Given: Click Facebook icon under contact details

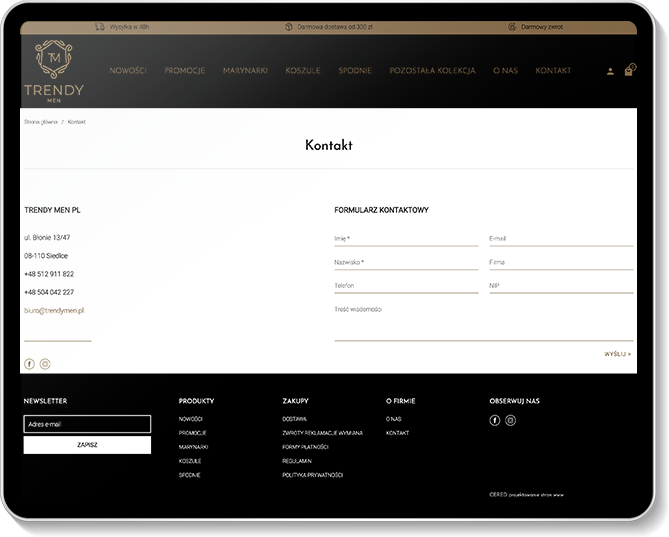Looking at the screenshot, I should coord(30,364).
